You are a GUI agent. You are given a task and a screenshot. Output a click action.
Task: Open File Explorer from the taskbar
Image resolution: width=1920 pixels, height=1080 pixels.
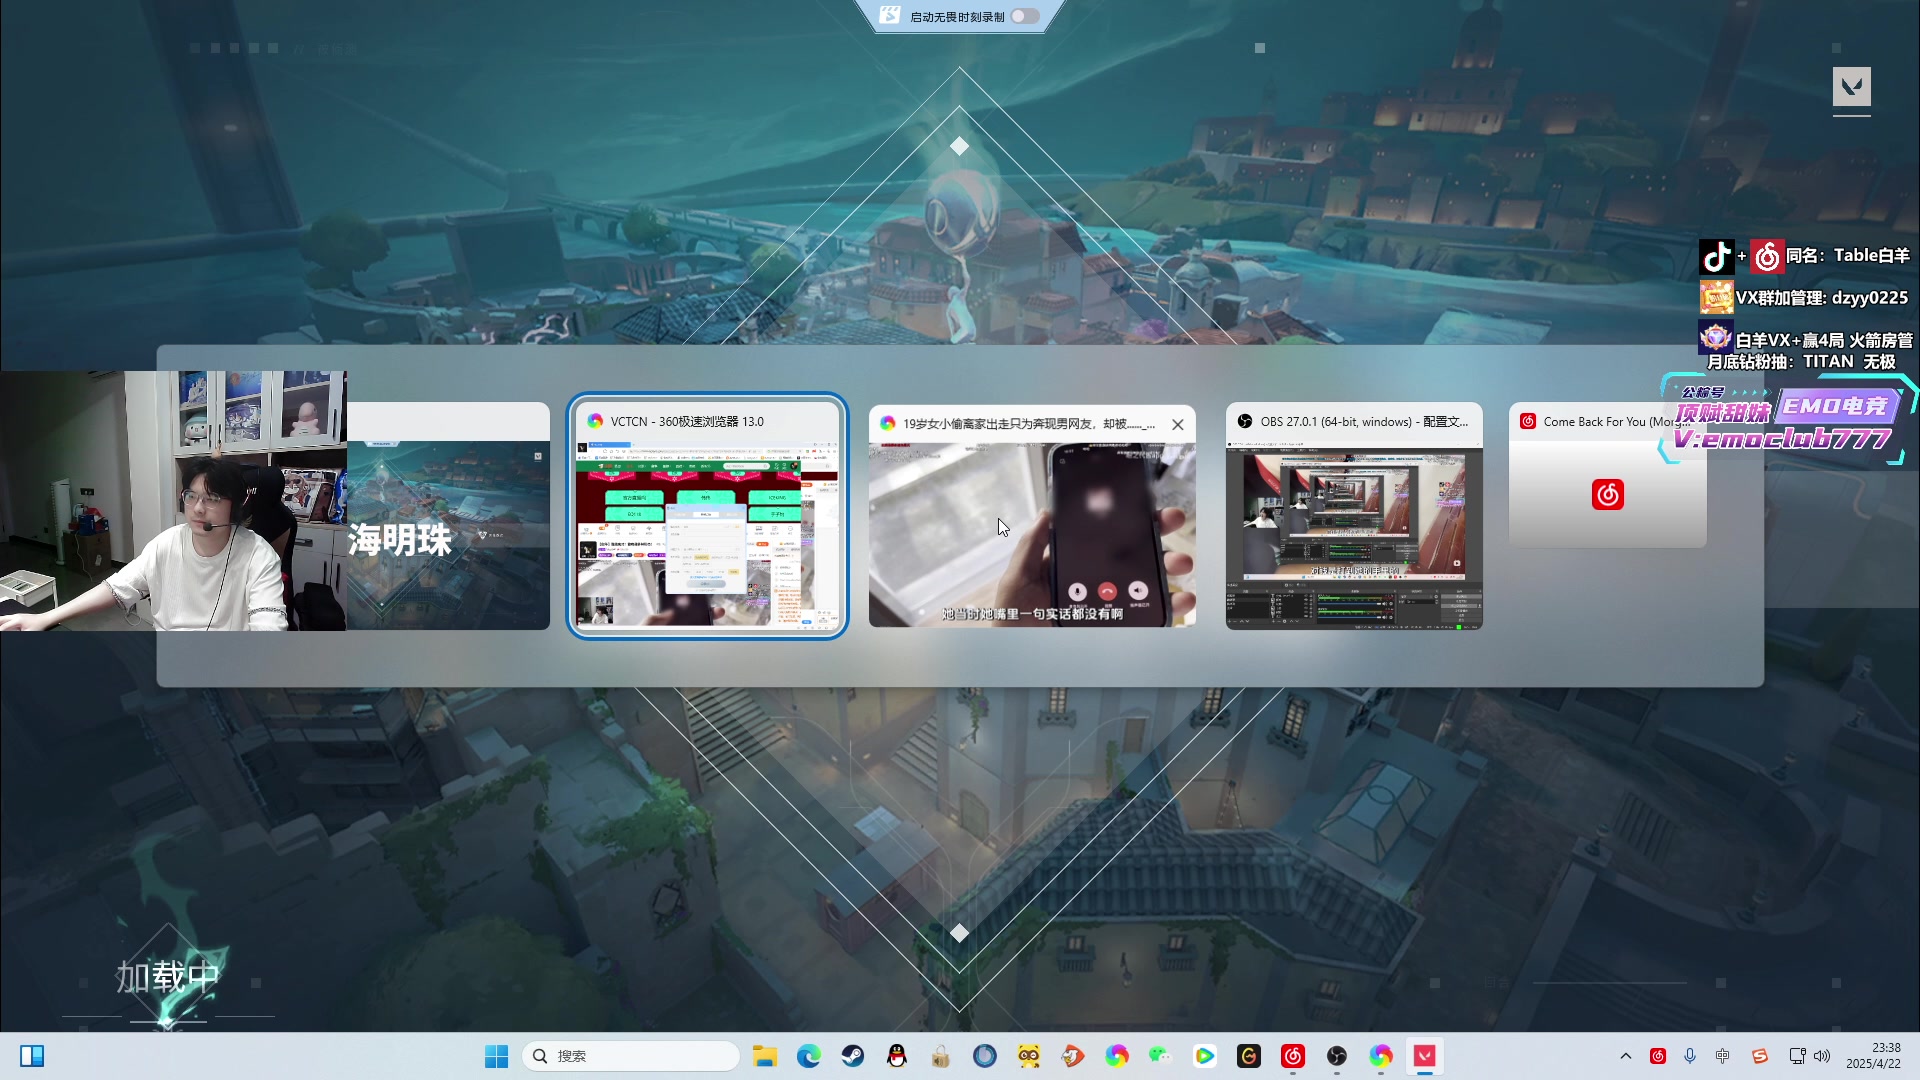(765, 1056)
